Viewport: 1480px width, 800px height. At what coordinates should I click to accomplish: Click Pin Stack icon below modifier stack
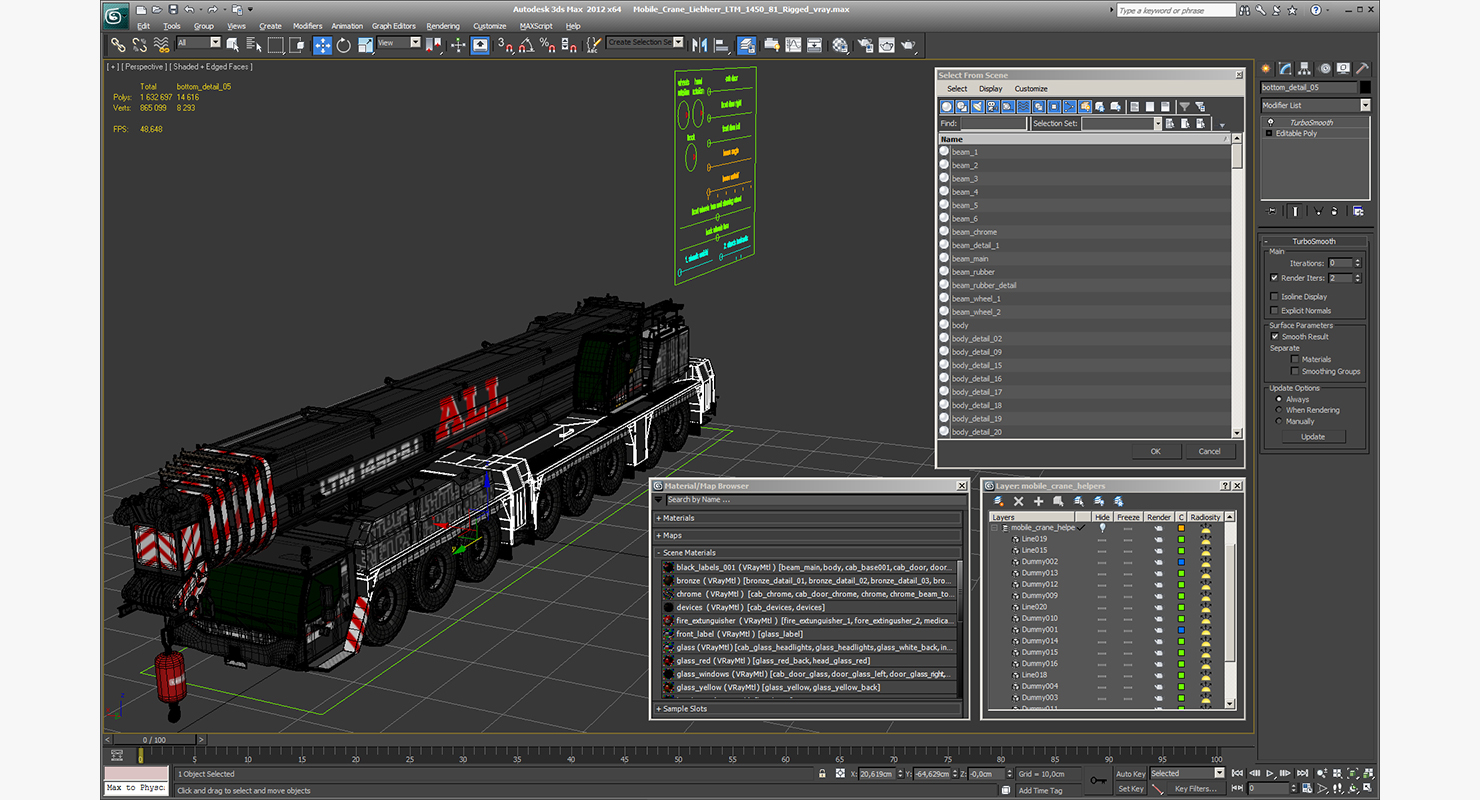click(1271, 211)
